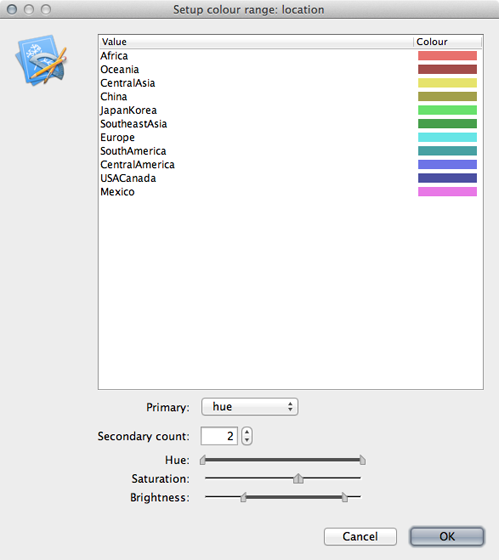Click the Secondary count input field

pyautogui.click(x=219, y=436)
